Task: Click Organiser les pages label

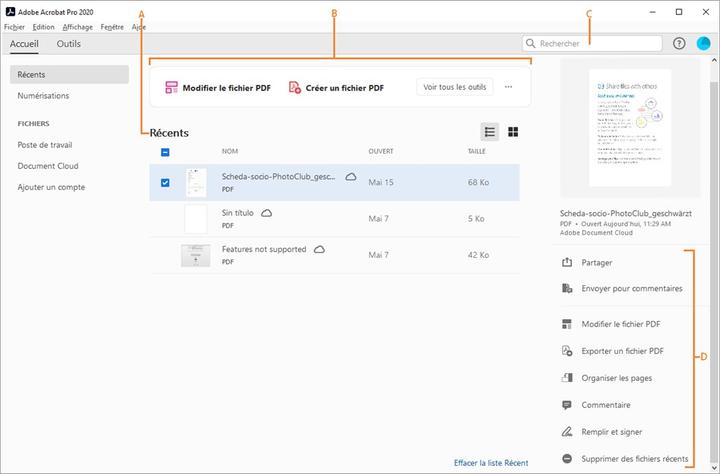Action: click(617, 378)
